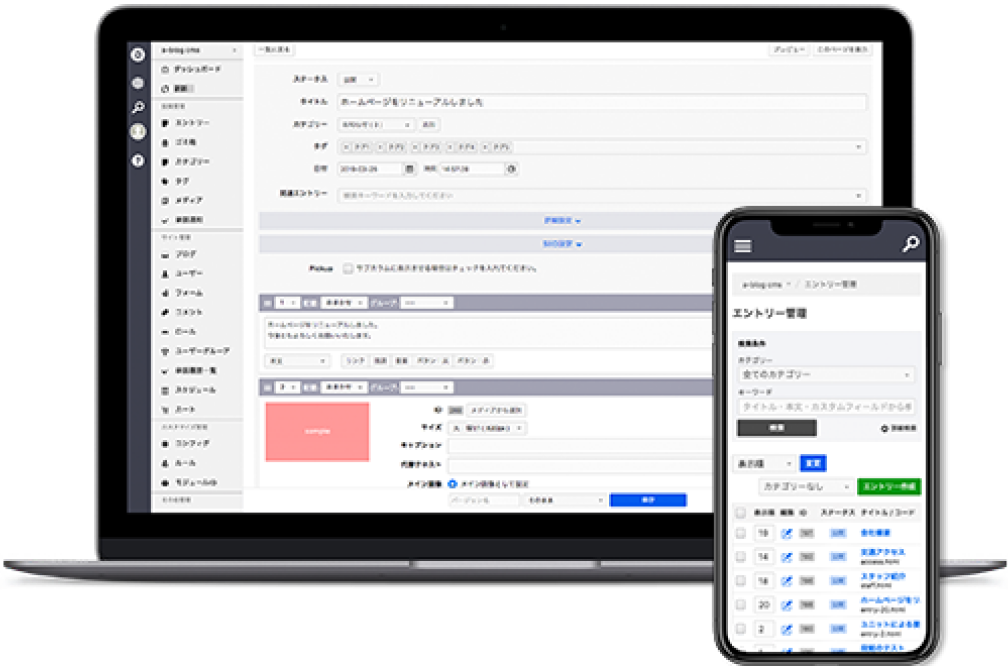
Task: Click the pink sample image thumbnail
Action: pyautogui.click(x=317, y=431)
